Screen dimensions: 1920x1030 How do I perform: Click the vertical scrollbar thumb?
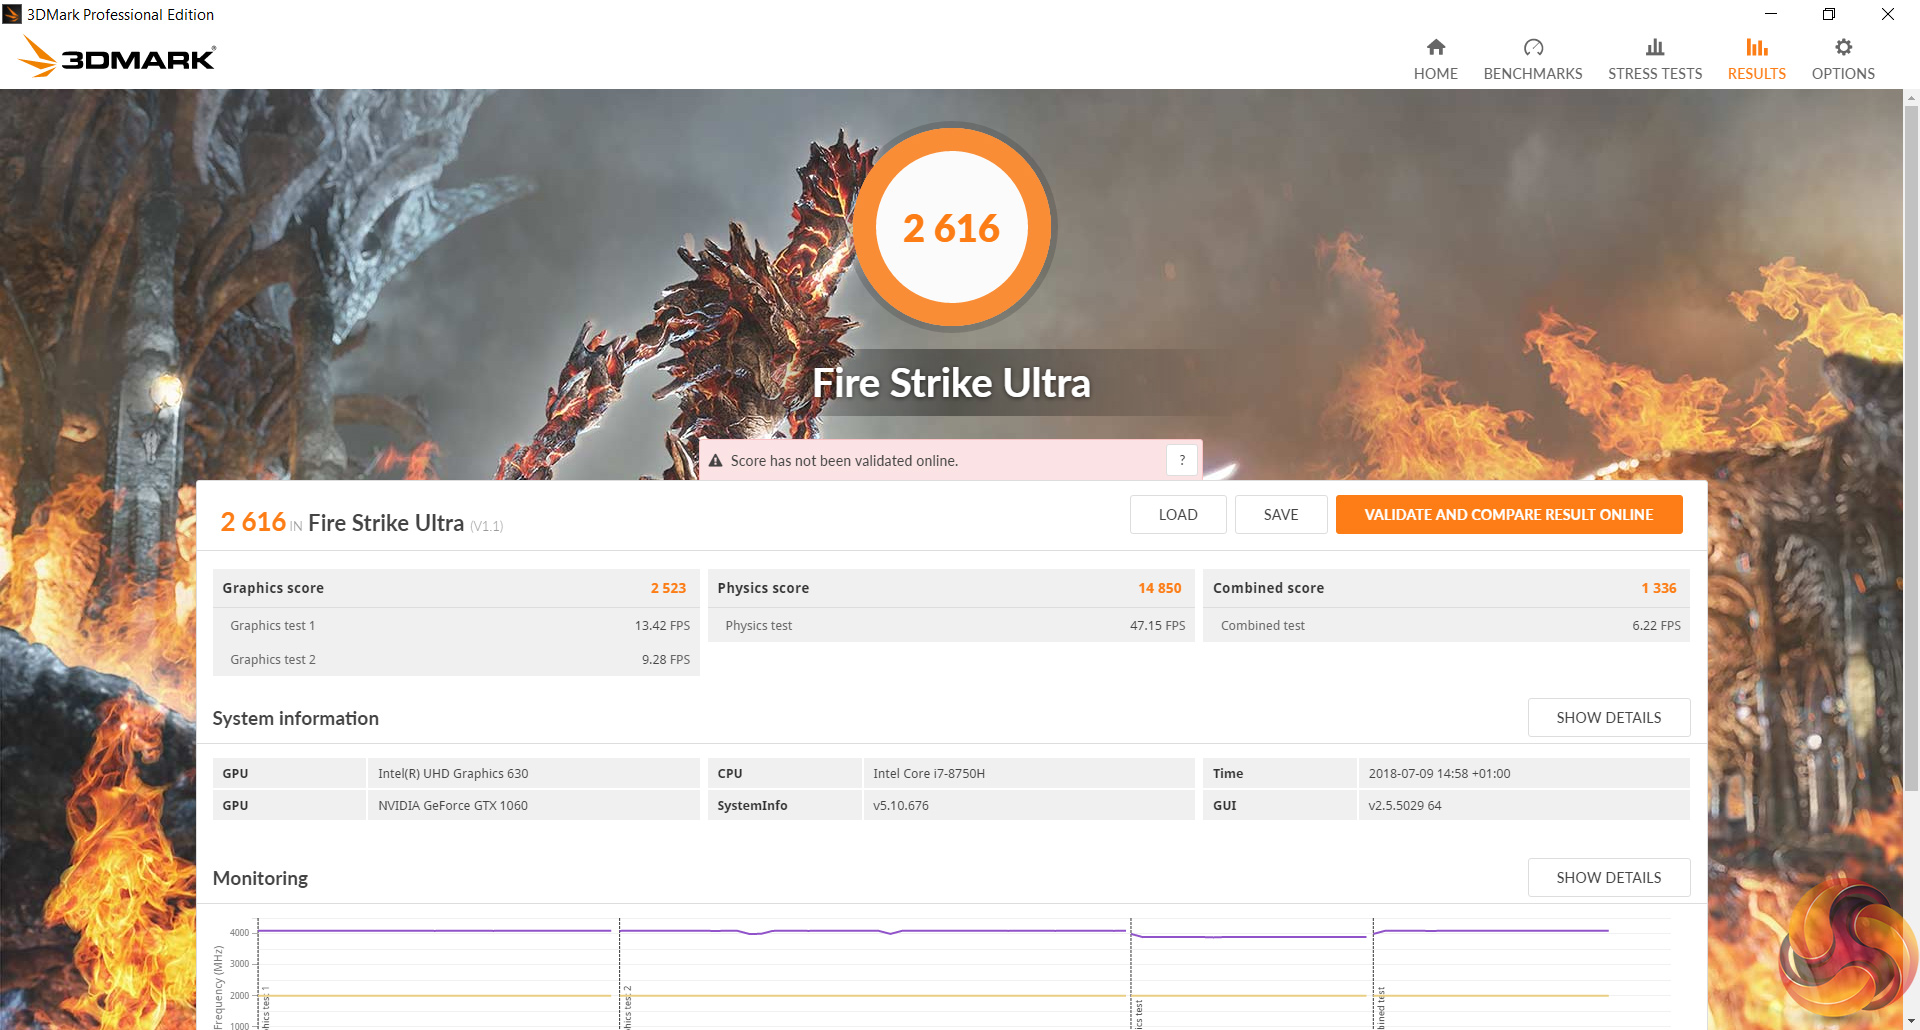click(x=1911, y=440)
